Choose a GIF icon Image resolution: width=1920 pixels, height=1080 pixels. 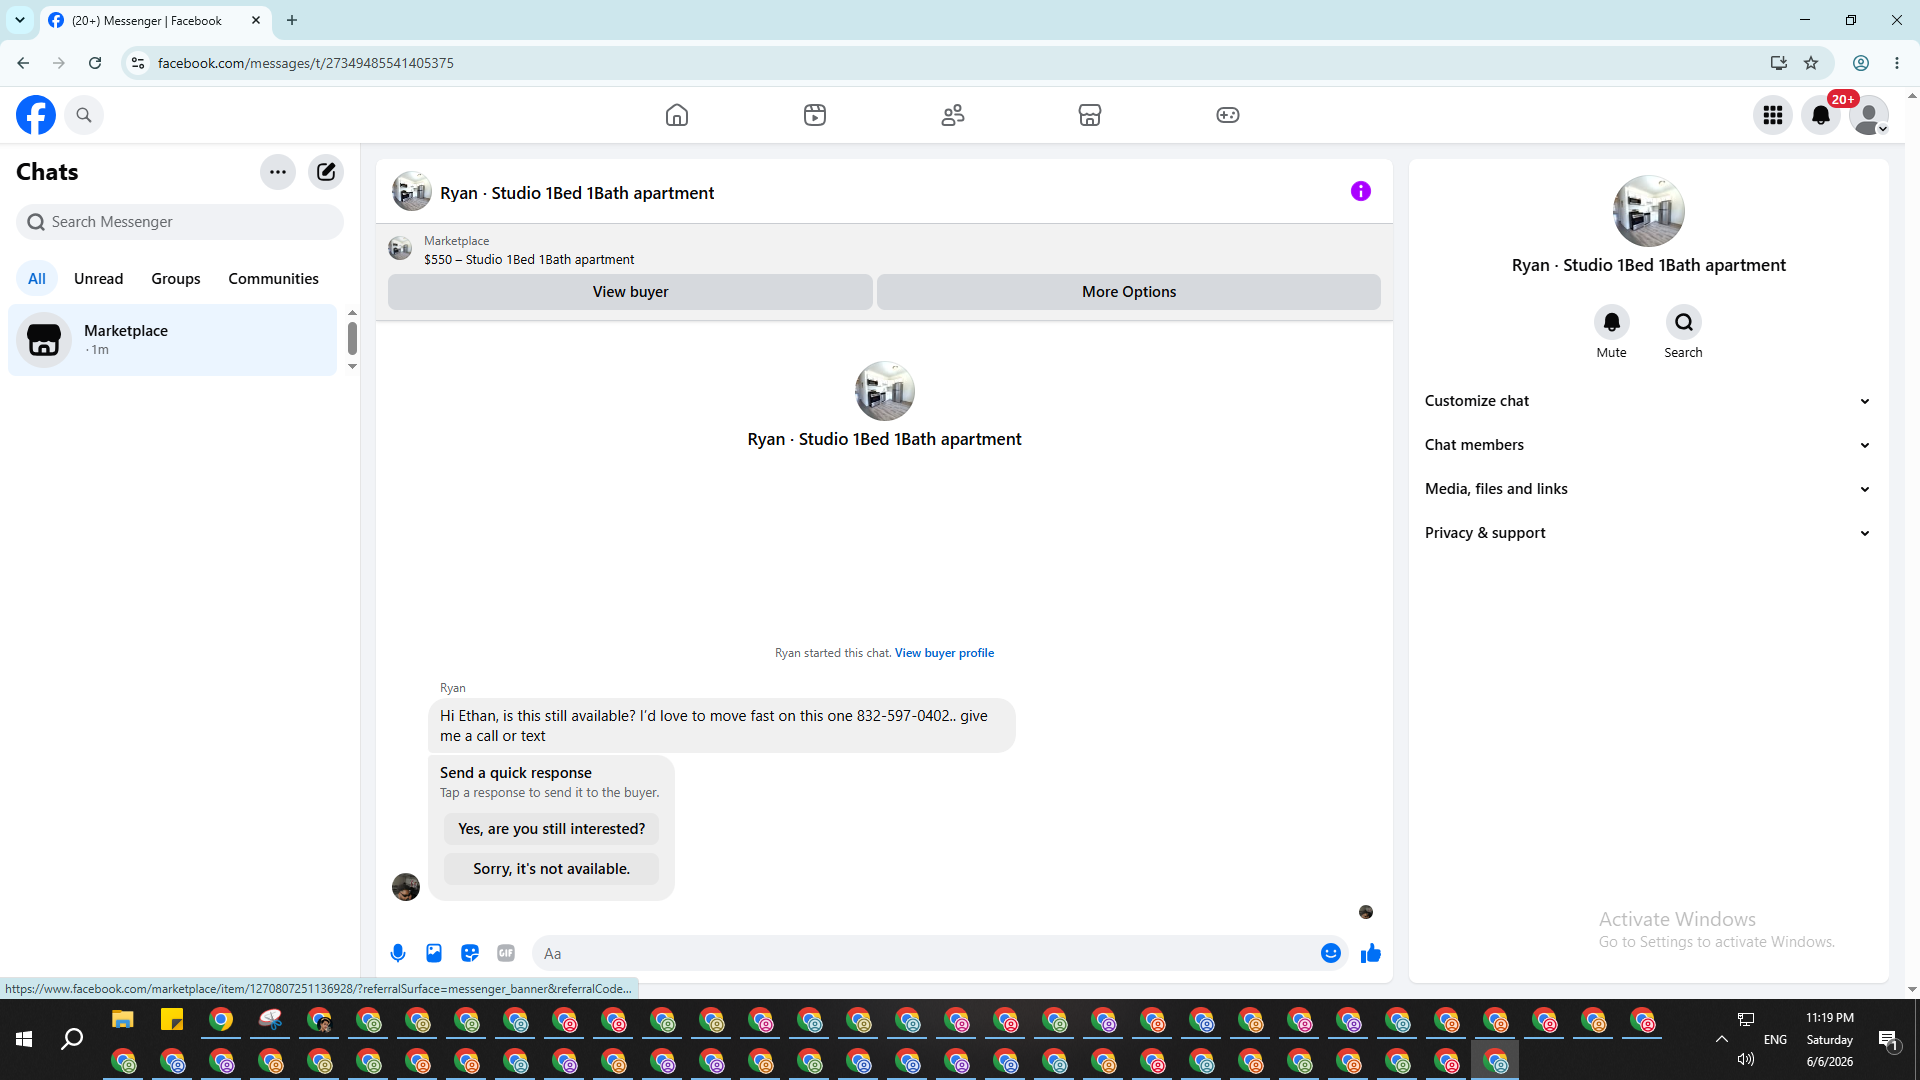click(x=506, y=953)
